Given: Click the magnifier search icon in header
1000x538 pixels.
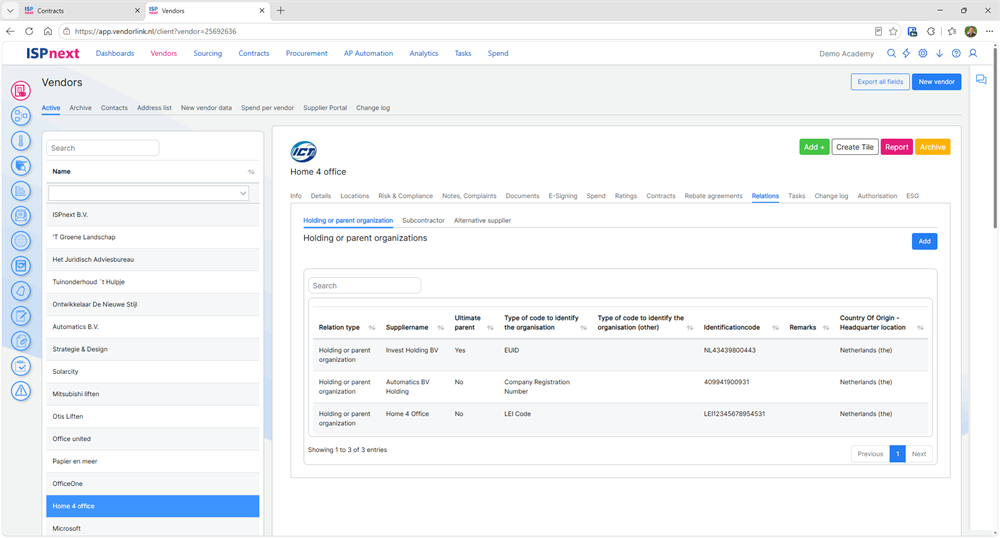Looking at the screenshot, I should [x=891, y=54].
